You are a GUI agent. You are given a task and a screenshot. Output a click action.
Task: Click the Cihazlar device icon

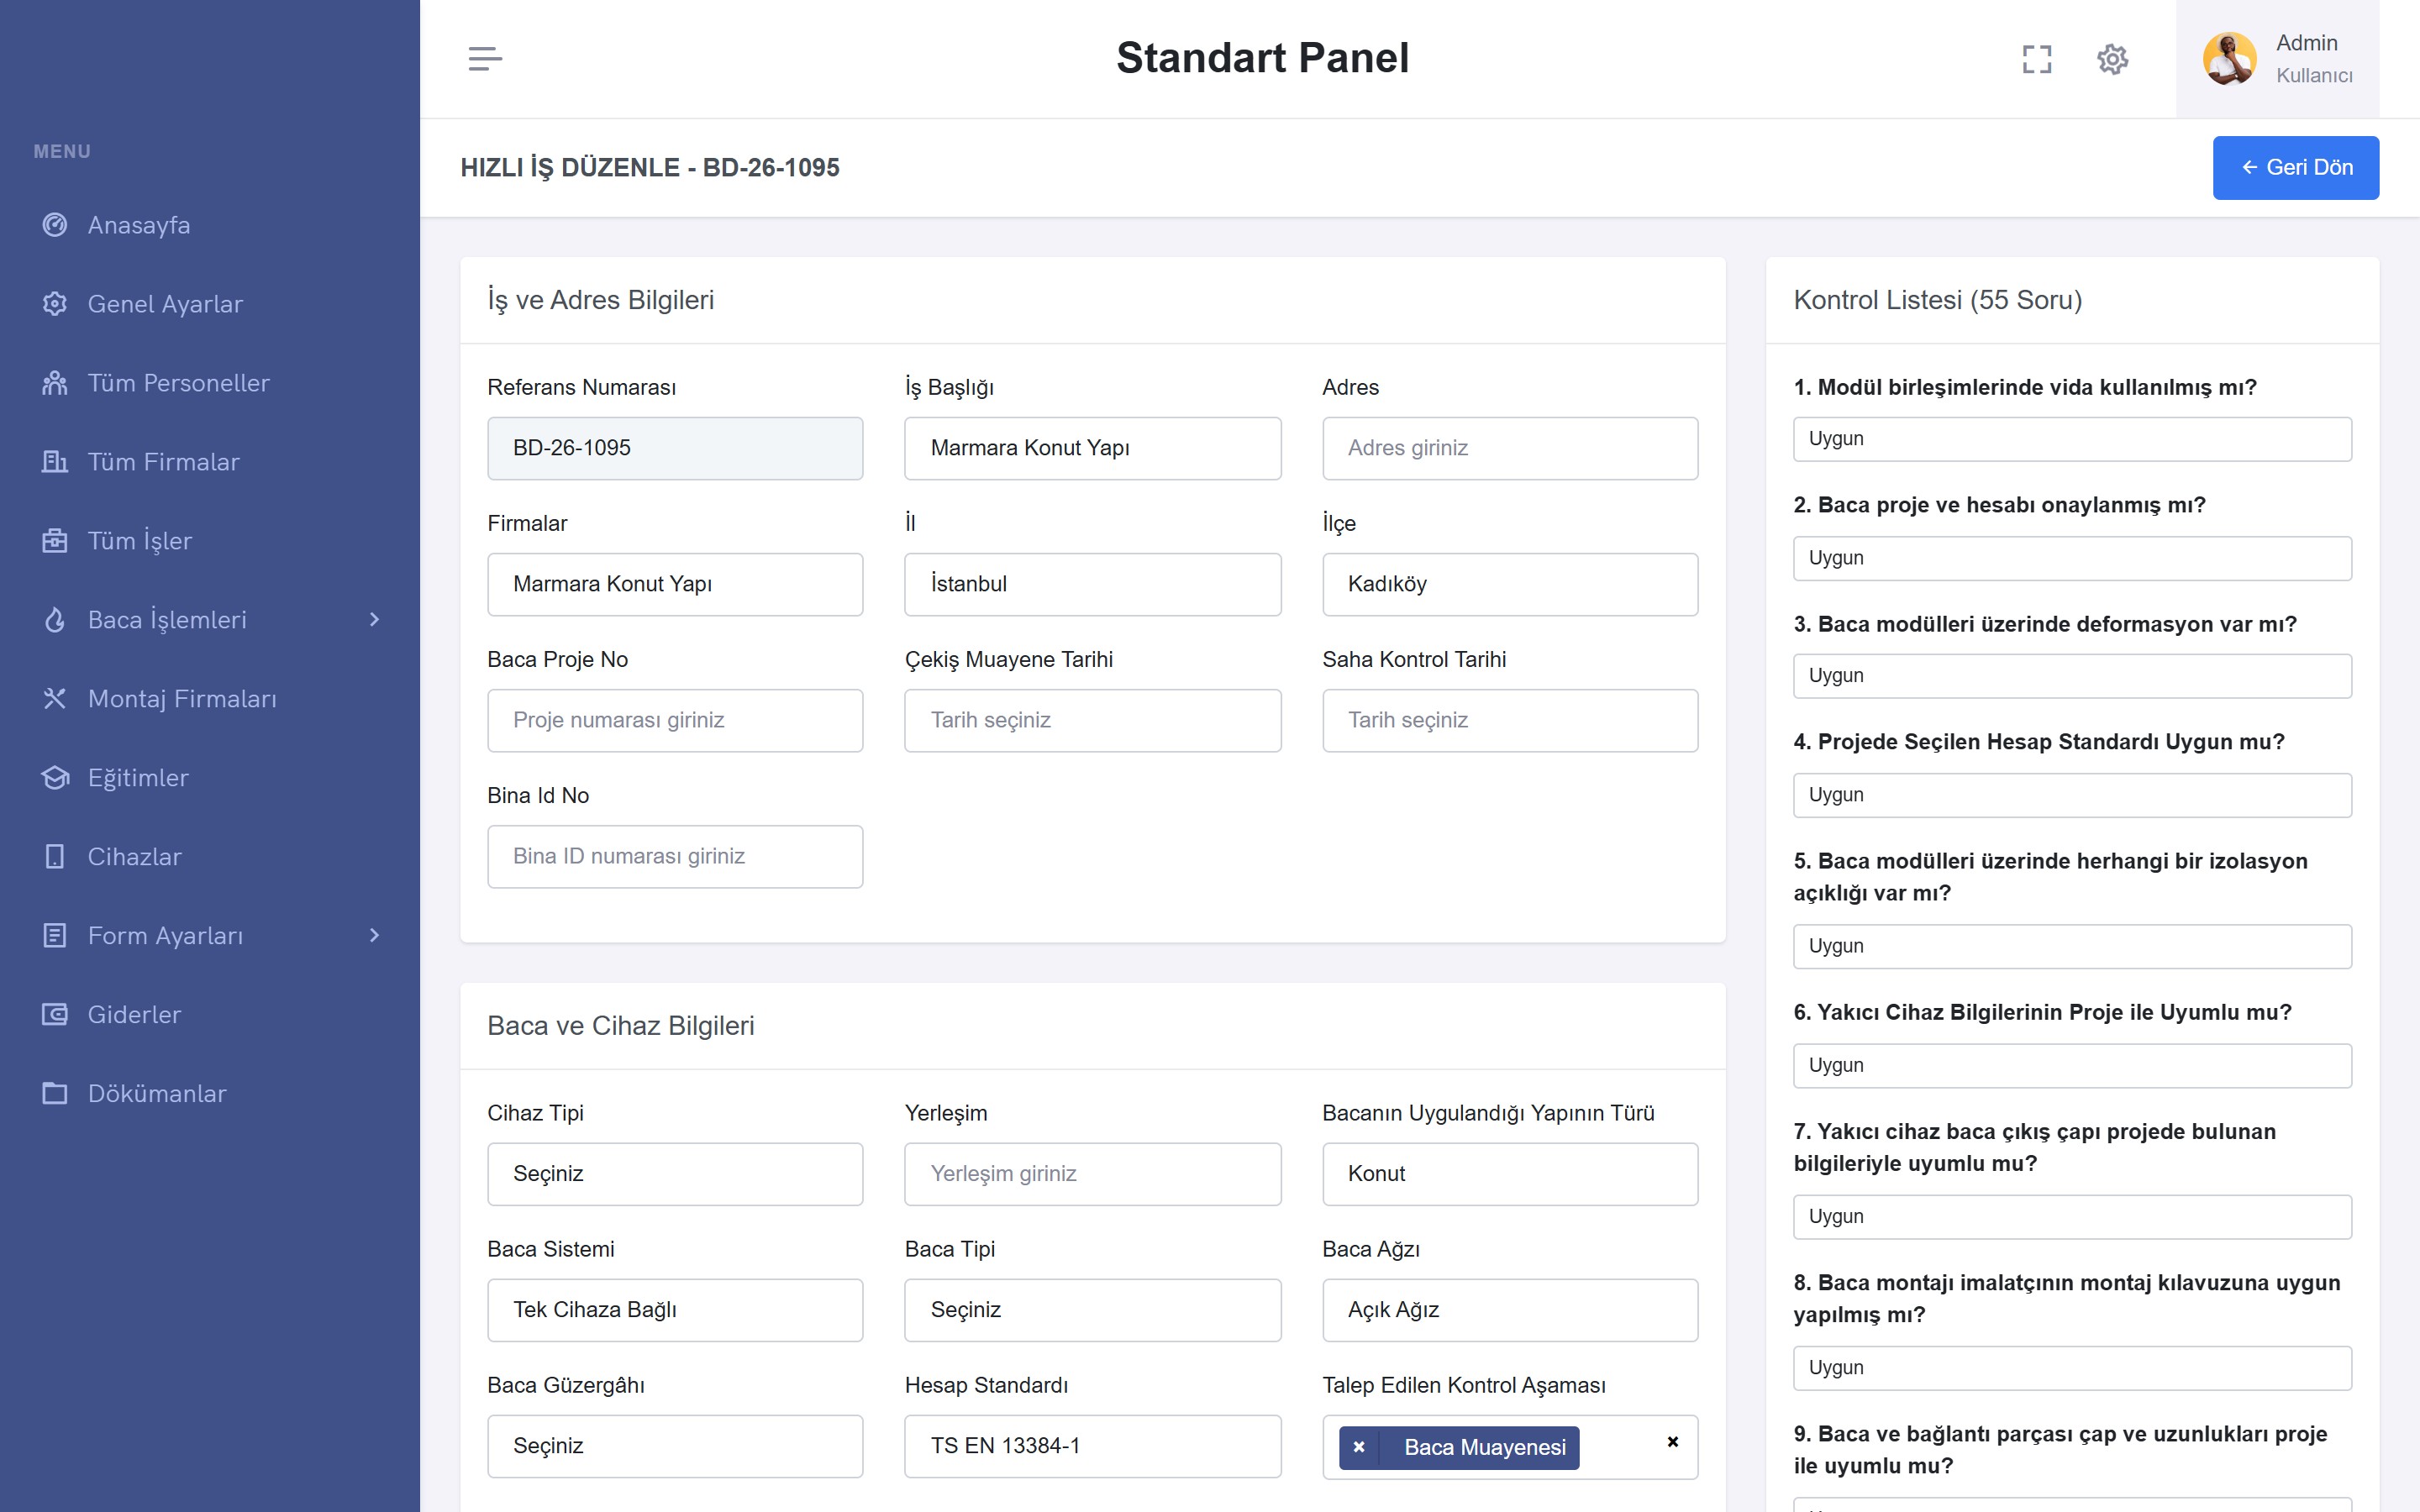coord(55,857)
